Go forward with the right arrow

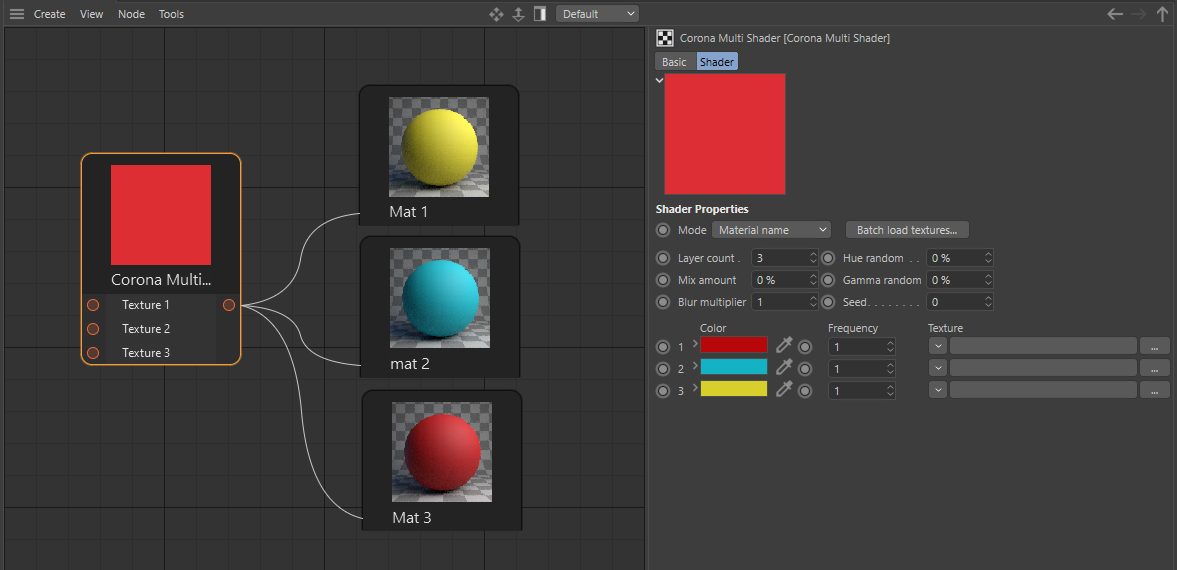[x=1140, y=14]
